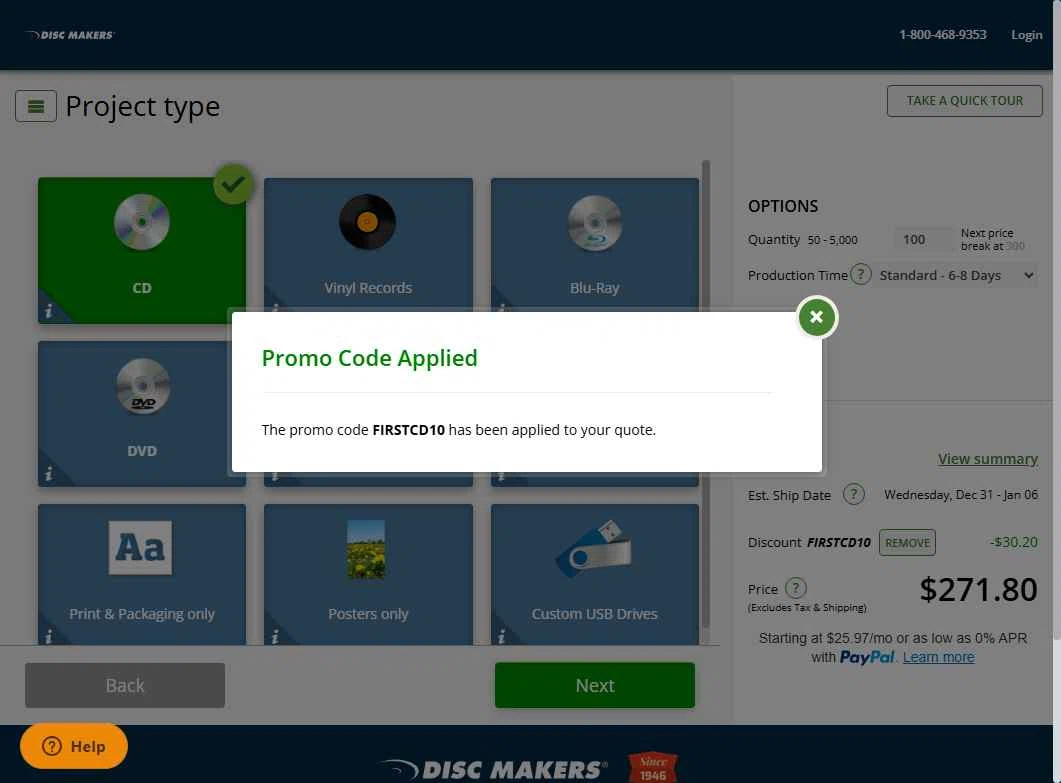Open the View summary link
Screen dimensions: 1061x783
tap(988, 459)
